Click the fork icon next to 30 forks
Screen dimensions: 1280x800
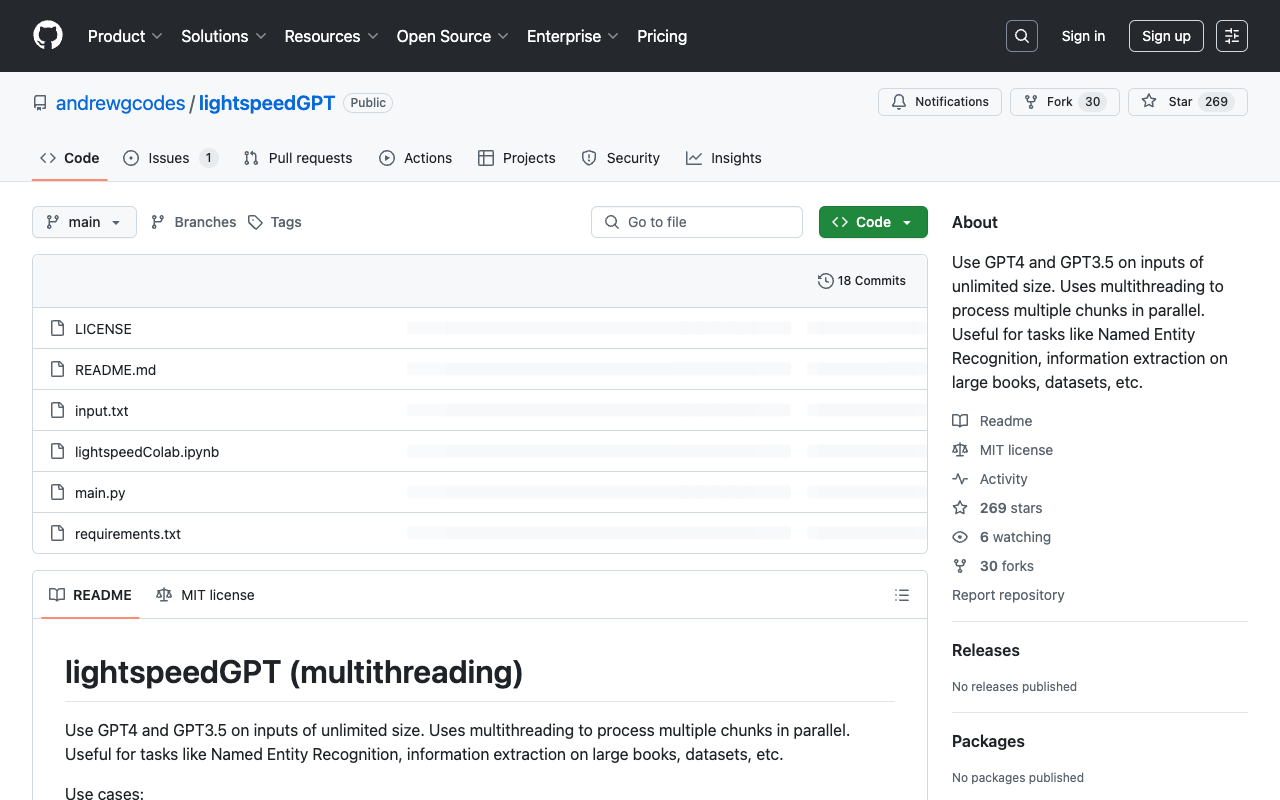960,566
